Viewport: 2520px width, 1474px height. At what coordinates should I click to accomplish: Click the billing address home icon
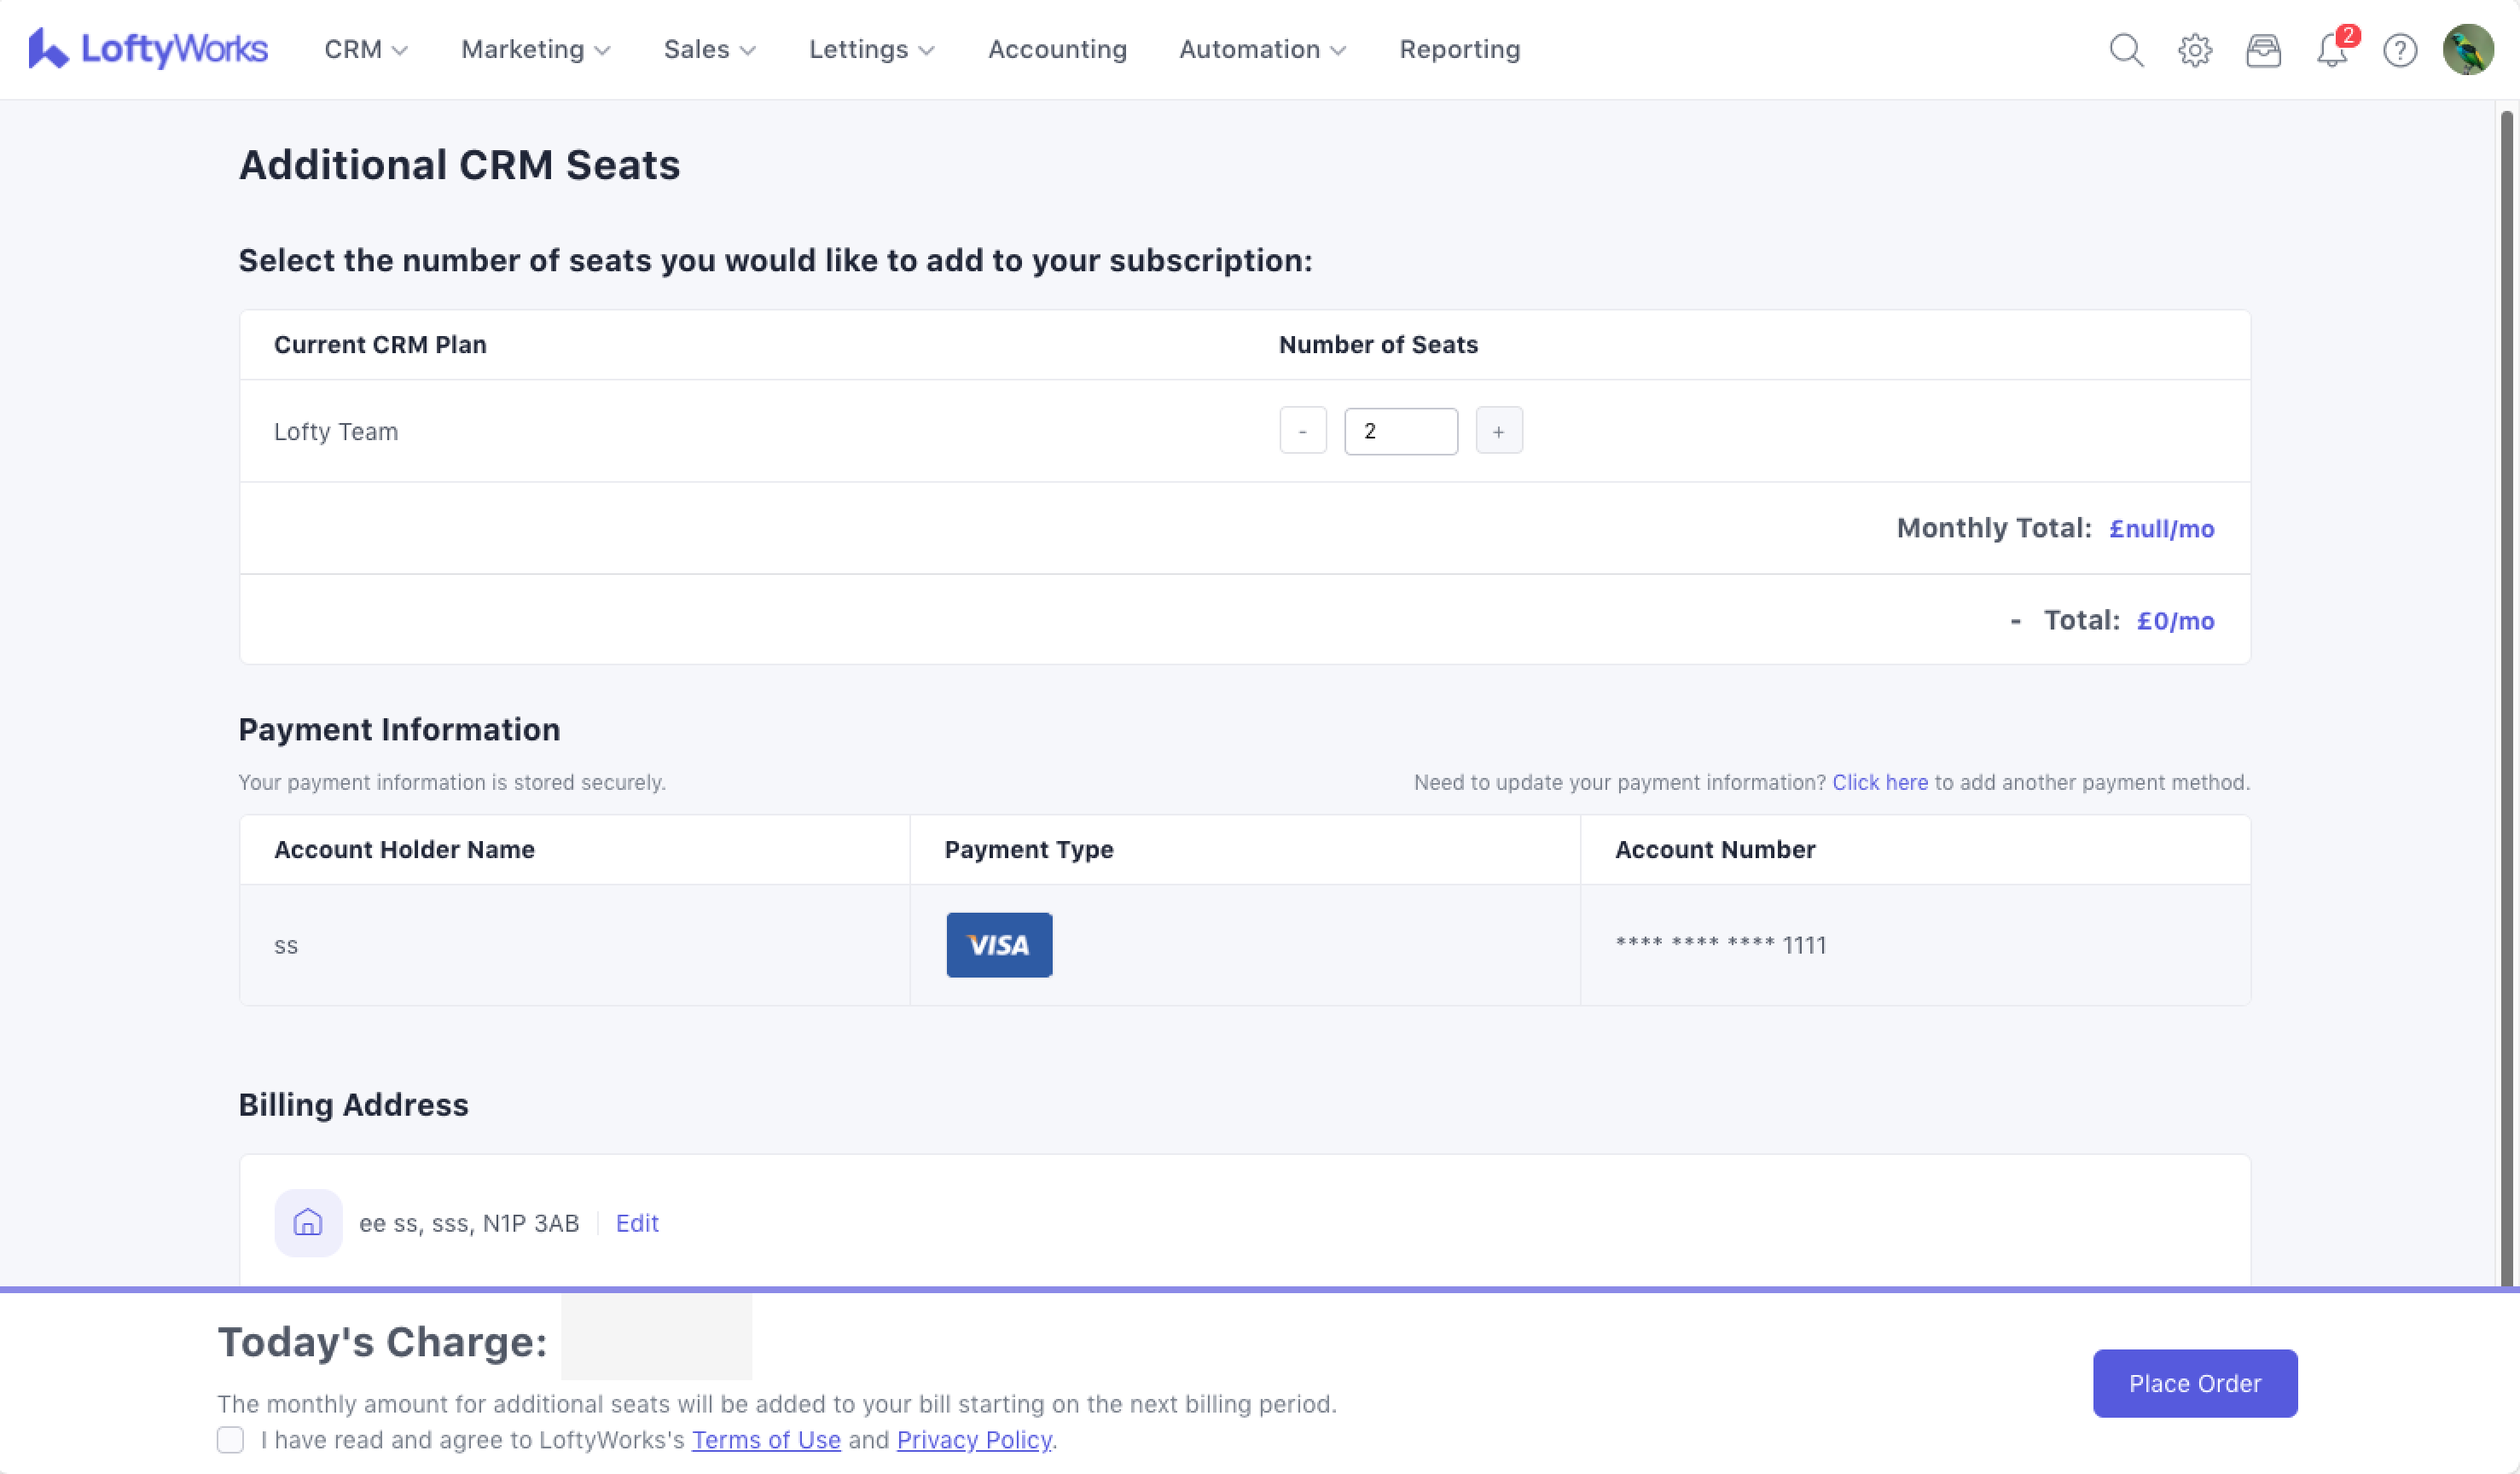[308, 1222]
